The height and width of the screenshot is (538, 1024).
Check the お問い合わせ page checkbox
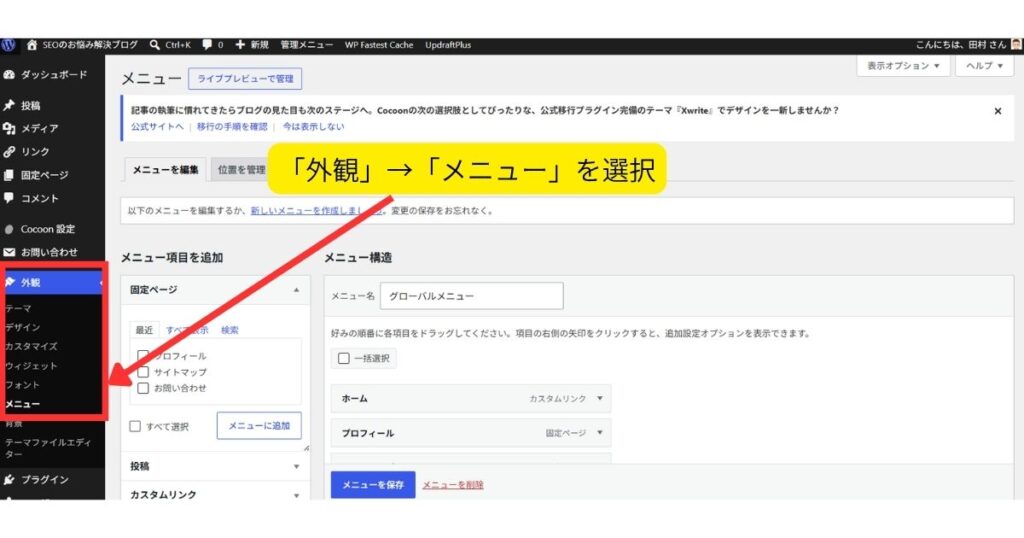click(143, 388)
